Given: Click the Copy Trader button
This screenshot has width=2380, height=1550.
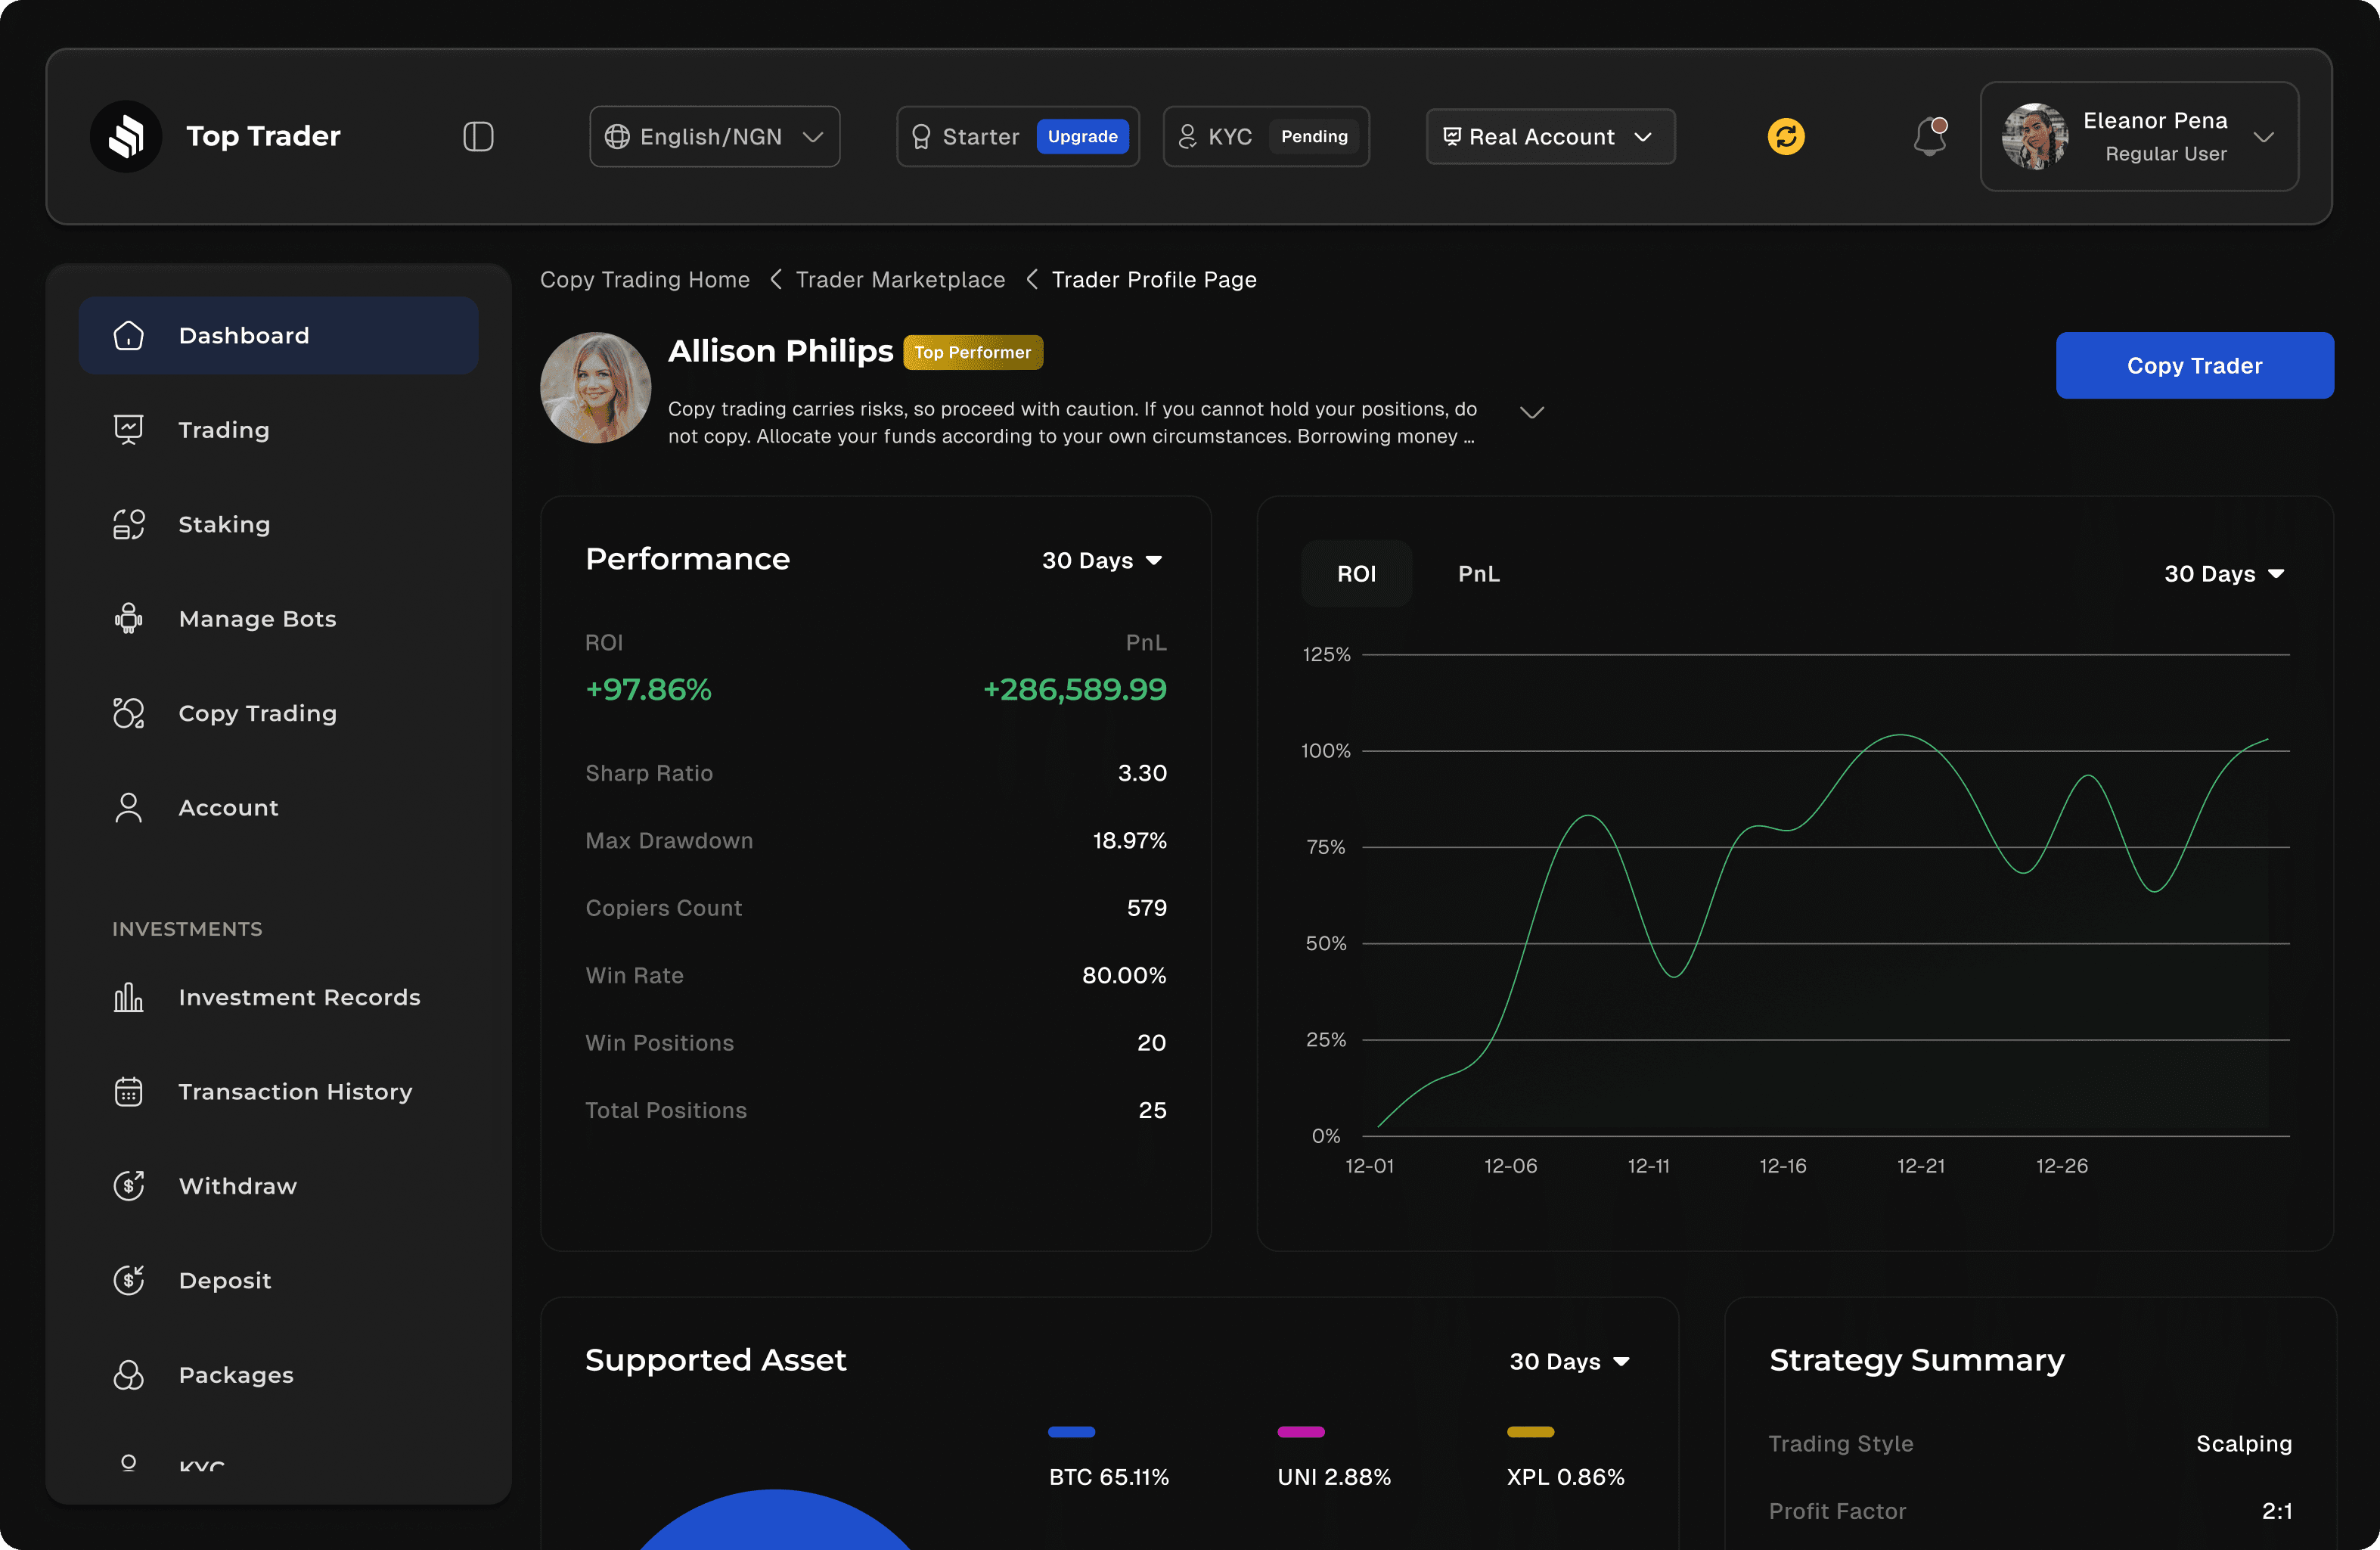Looking at the screenshot, I should pos(2194,365).
